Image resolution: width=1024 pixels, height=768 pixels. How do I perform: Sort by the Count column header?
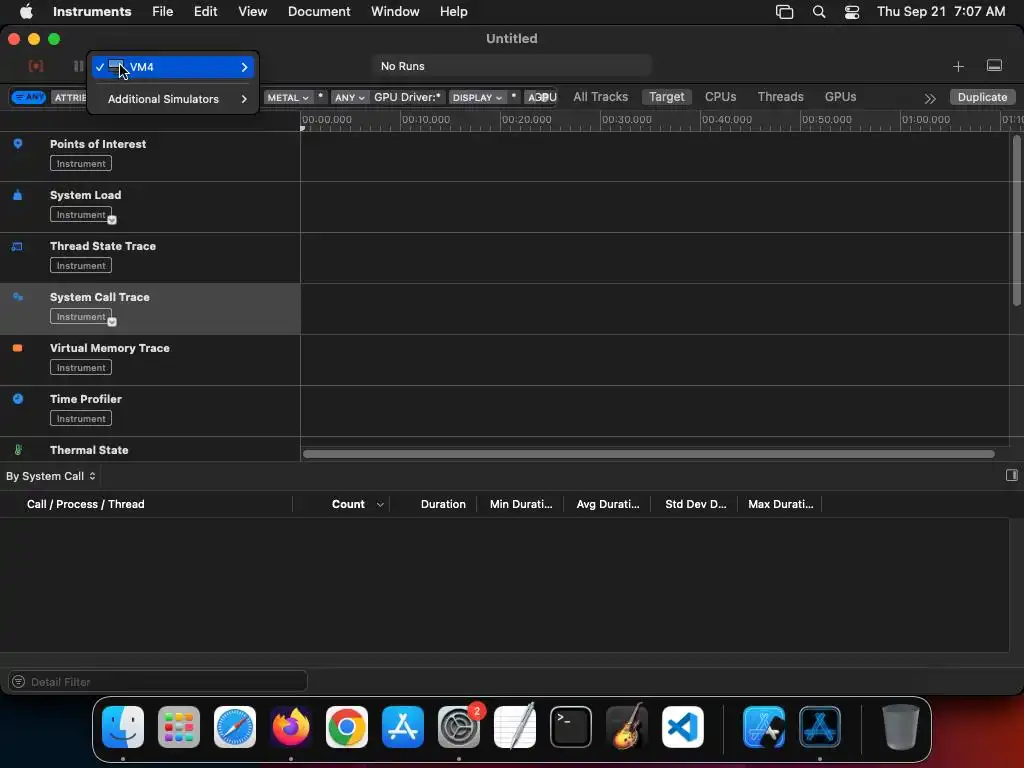tap(348, 504)
